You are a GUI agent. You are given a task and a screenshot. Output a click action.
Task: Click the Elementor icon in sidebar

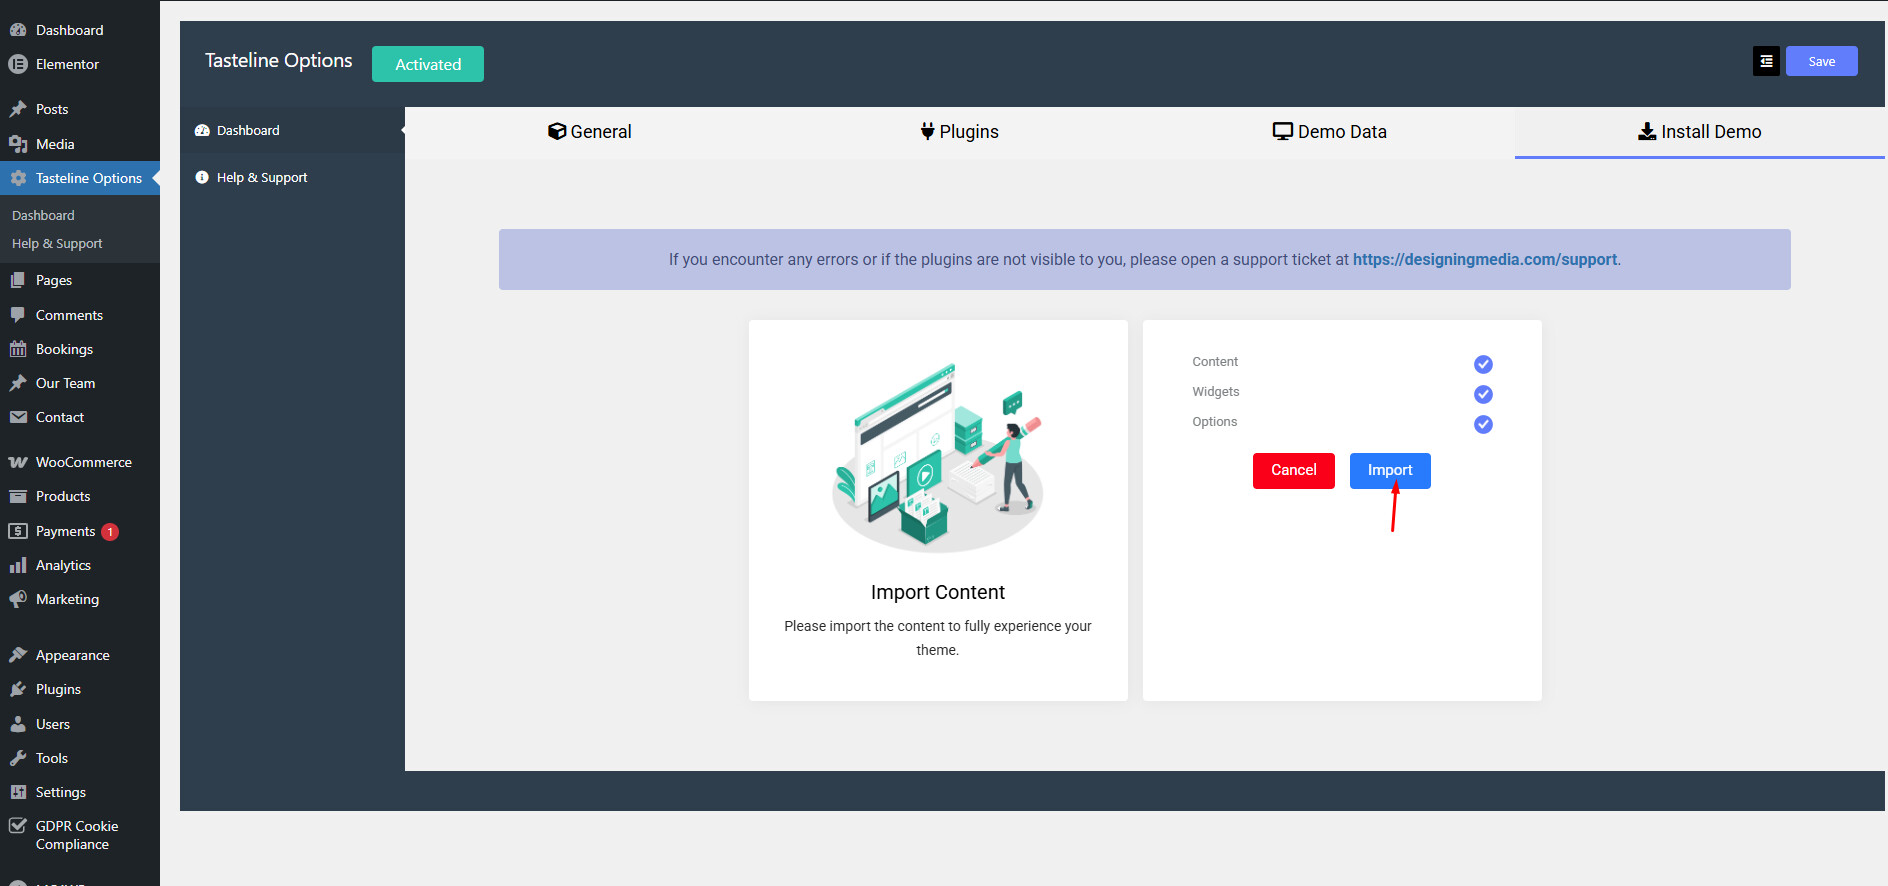pos(18,64)
